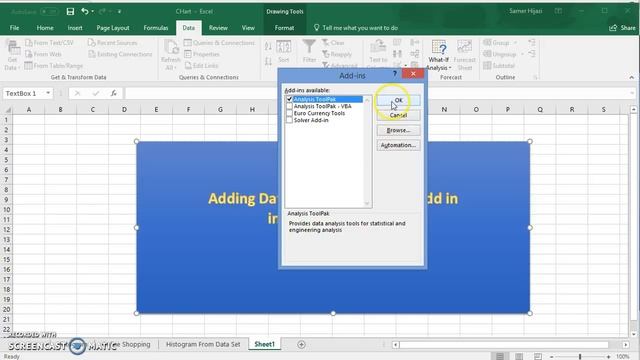Switch to the Page Layout tab
This screenshot has width=640, height=360.
pyautogui.click(x=113, y=28)
